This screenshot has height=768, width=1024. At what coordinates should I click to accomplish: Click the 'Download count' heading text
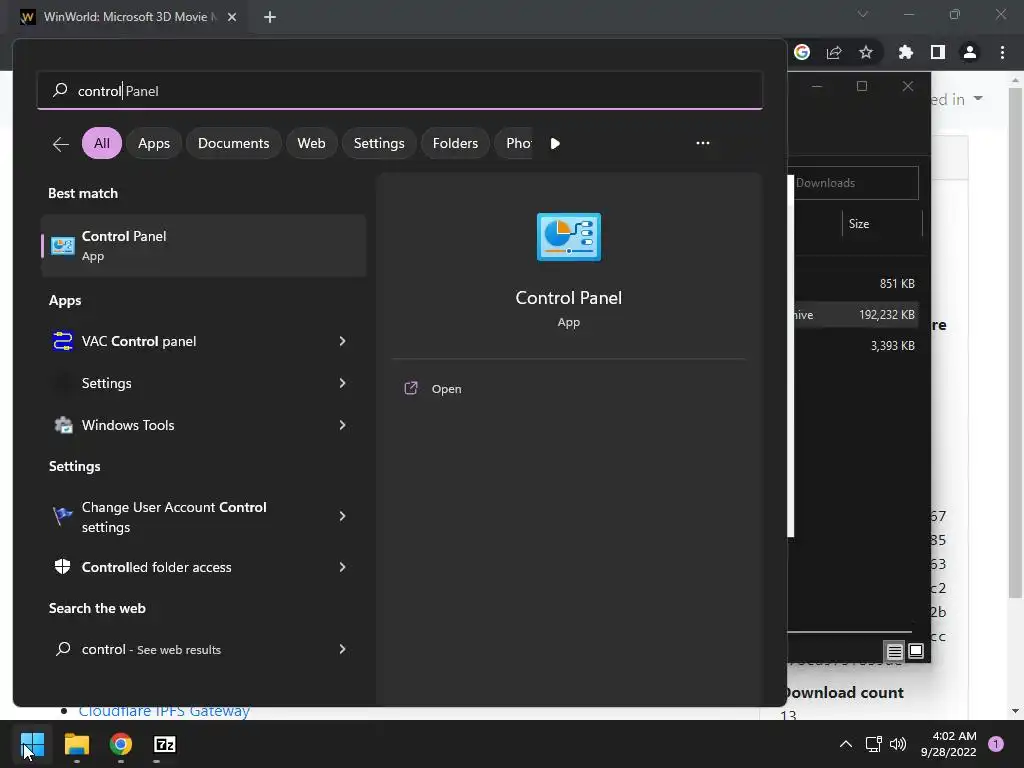[x=845, y=692]
